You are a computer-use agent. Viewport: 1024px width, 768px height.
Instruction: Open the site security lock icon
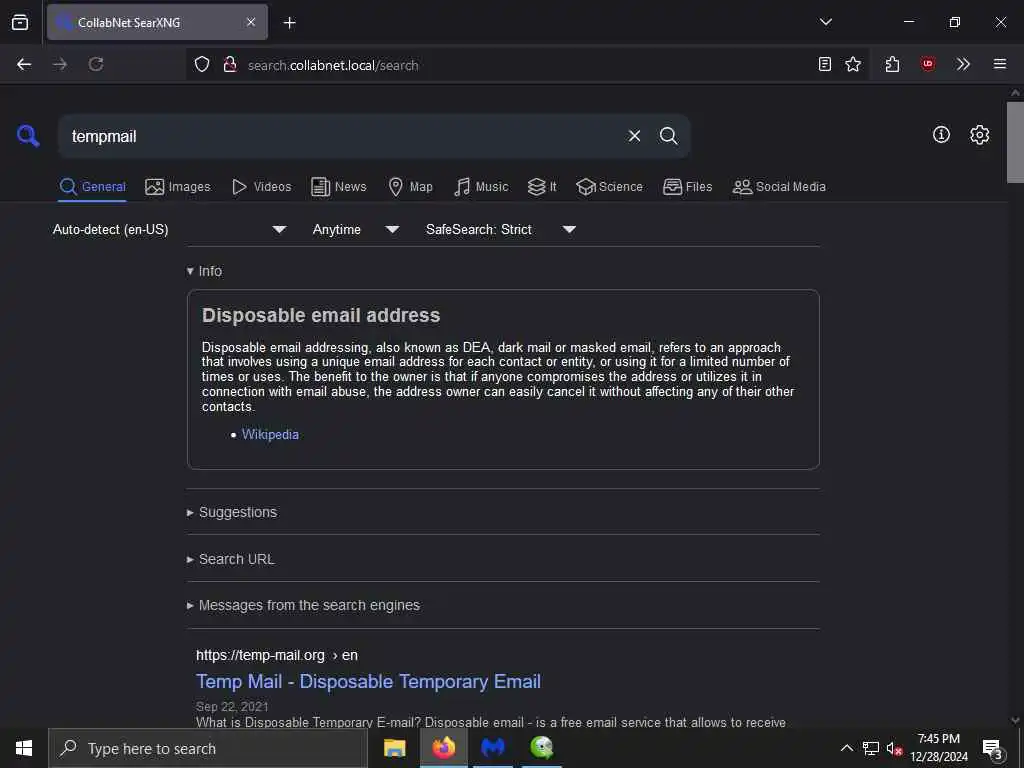pos(229,64)
